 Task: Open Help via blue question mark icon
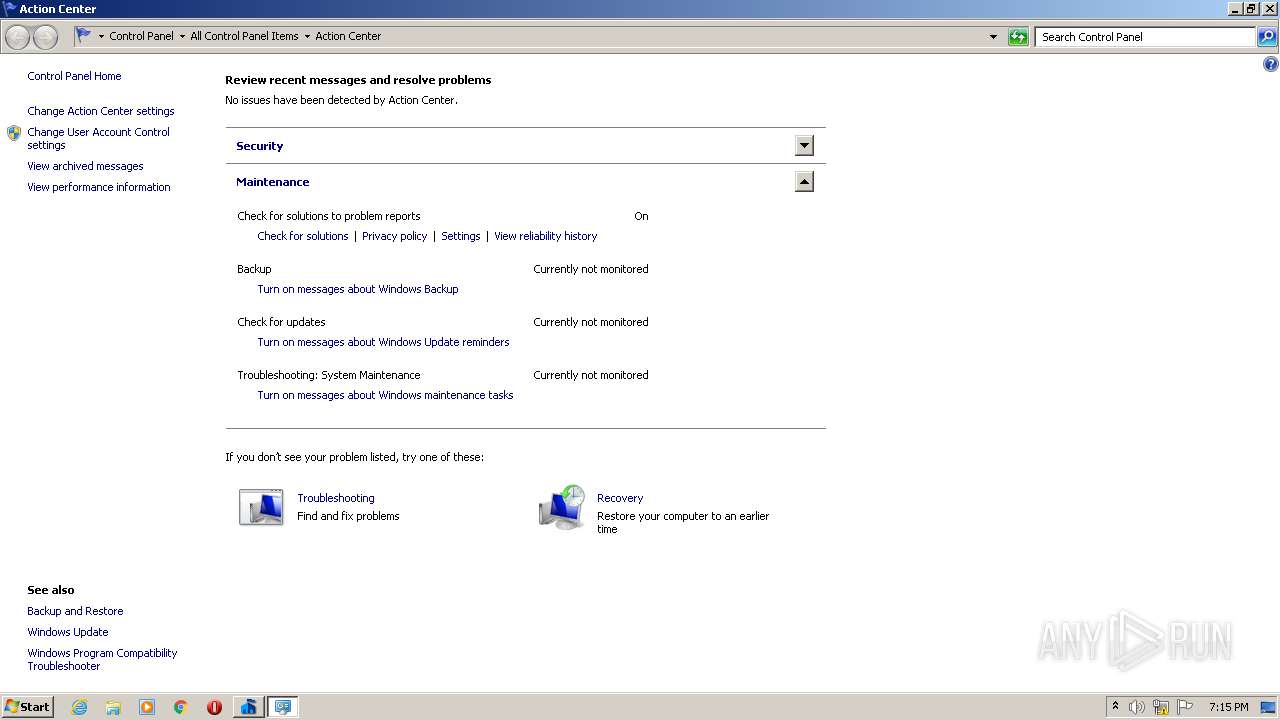pos(1270,64)
